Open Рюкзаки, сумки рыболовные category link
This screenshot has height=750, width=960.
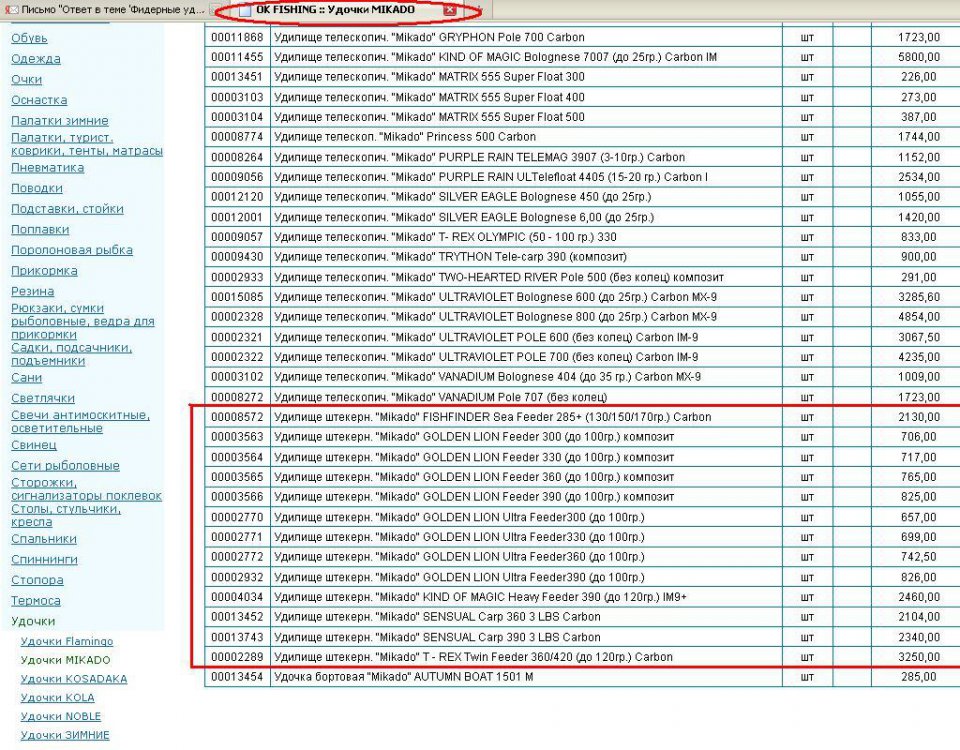(x=83, y=321)
